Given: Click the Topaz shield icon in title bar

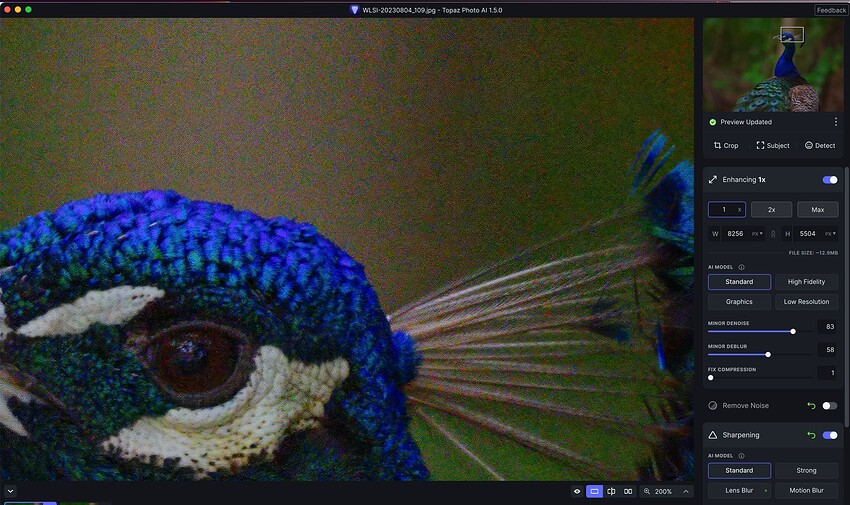Looking at the screenshot, I should tap(354, 10).
